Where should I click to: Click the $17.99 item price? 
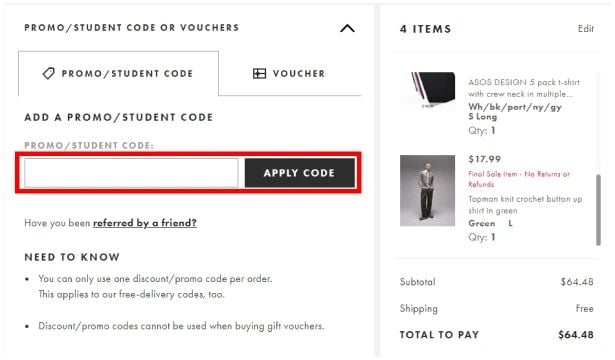[484, 159]
